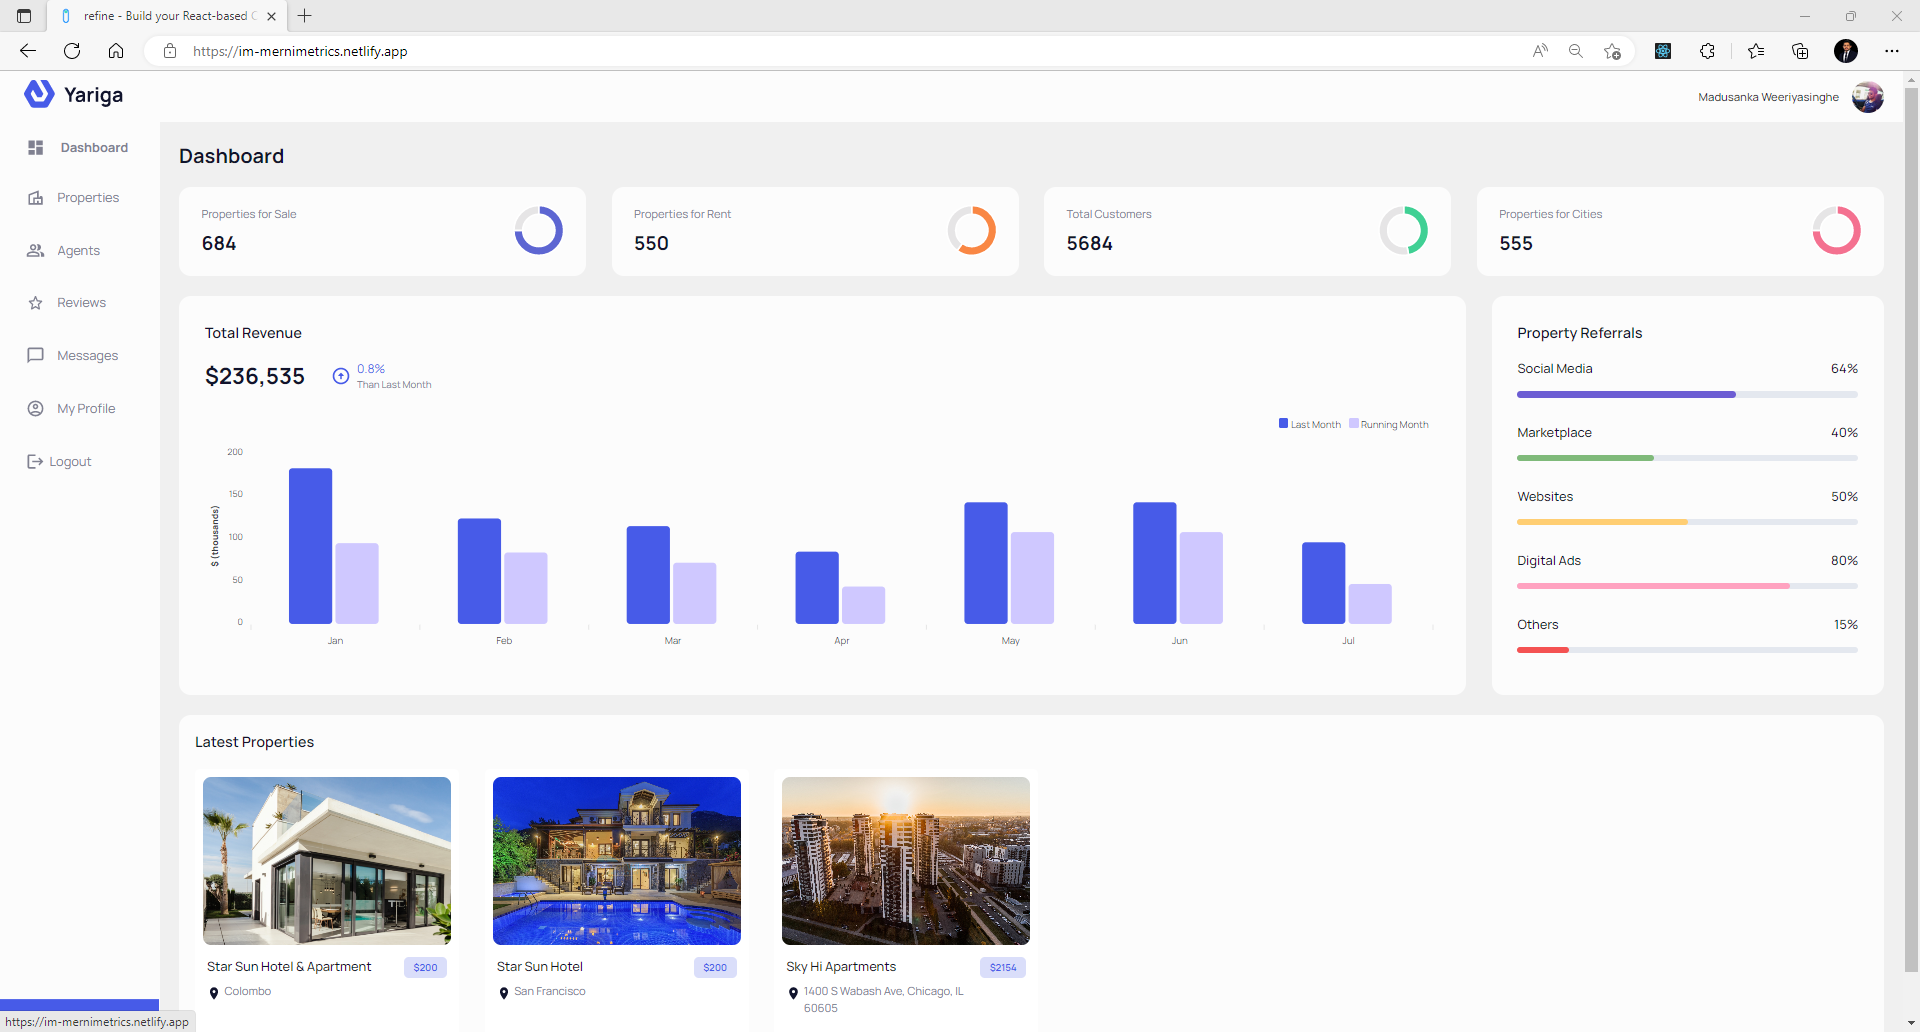Screen dimensions: 1920x1032
Task: Click the Yariga logo icon
Action: 39,94
